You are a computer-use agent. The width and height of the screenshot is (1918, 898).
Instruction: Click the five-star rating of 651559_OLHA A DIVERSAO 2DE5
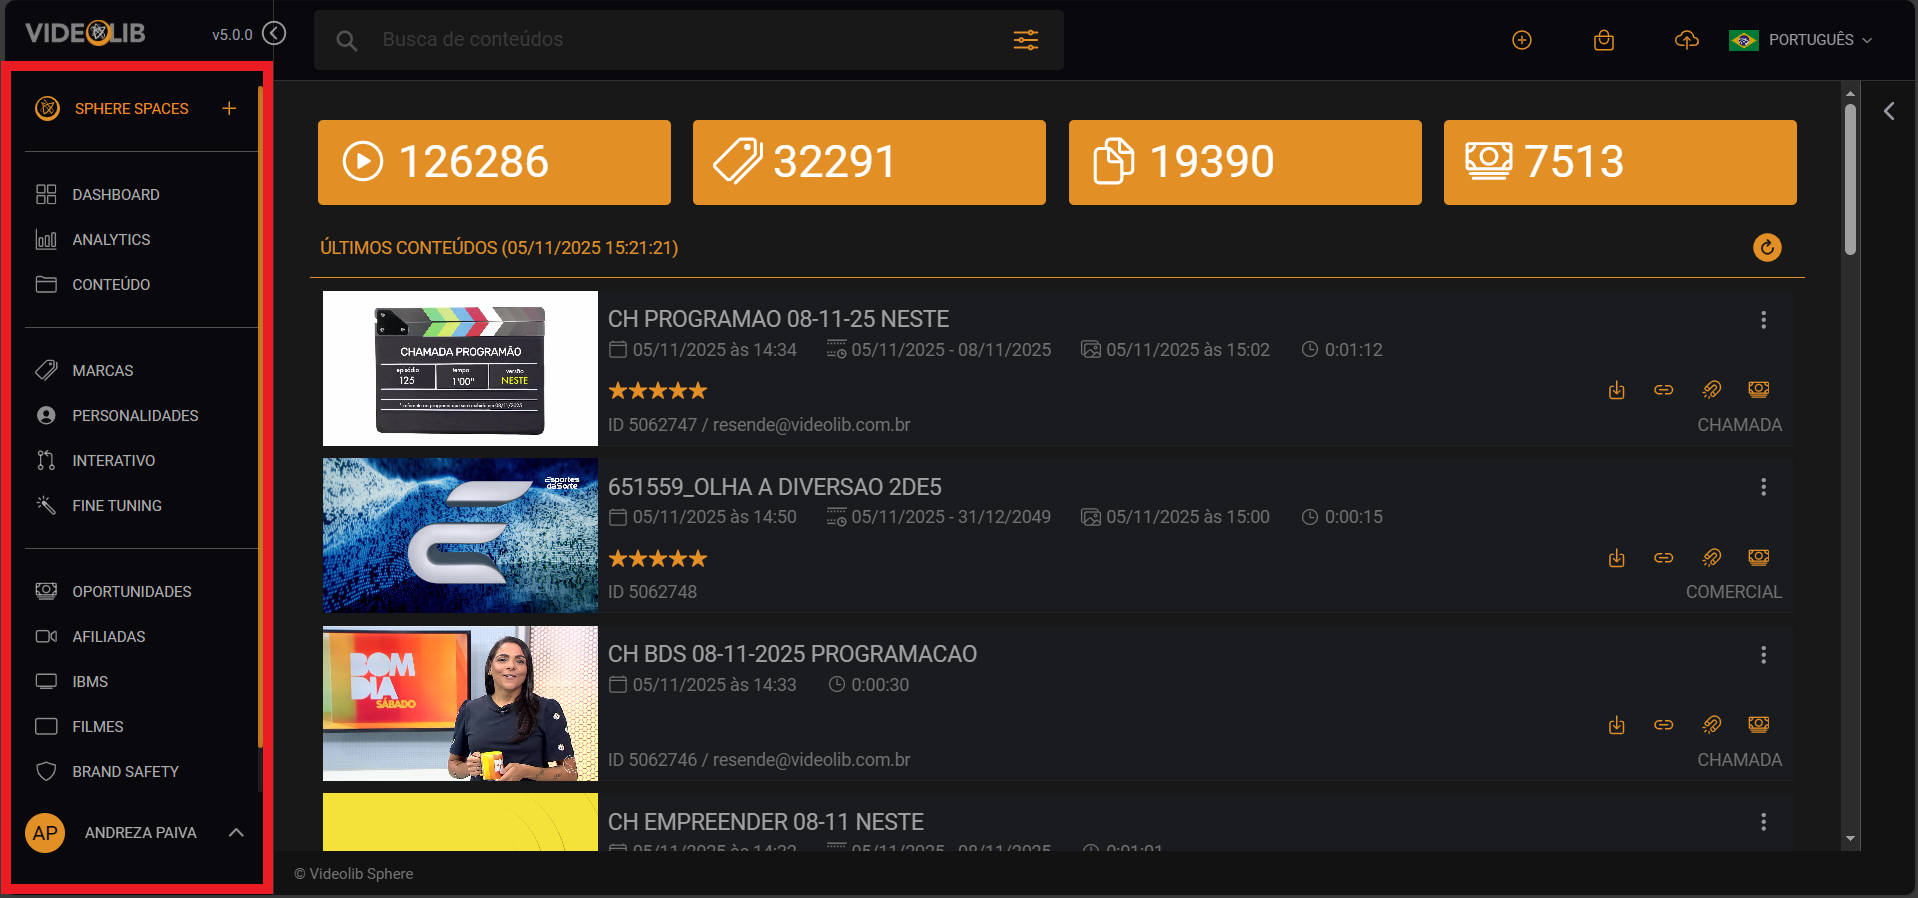(x=658, y=559)
